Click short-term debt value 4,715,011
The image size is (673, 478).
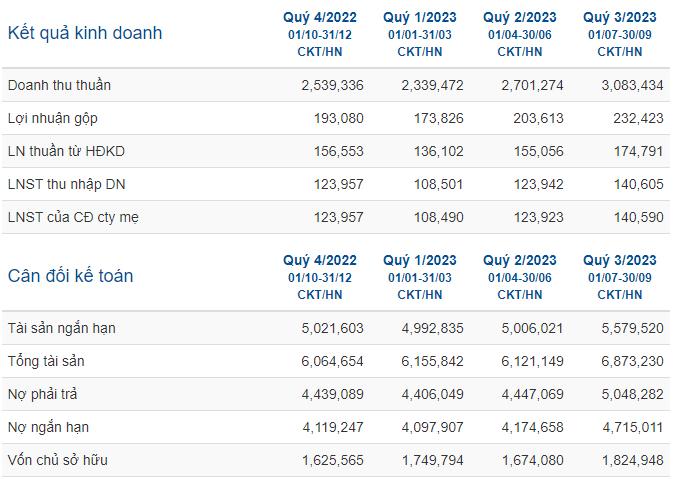632,428
